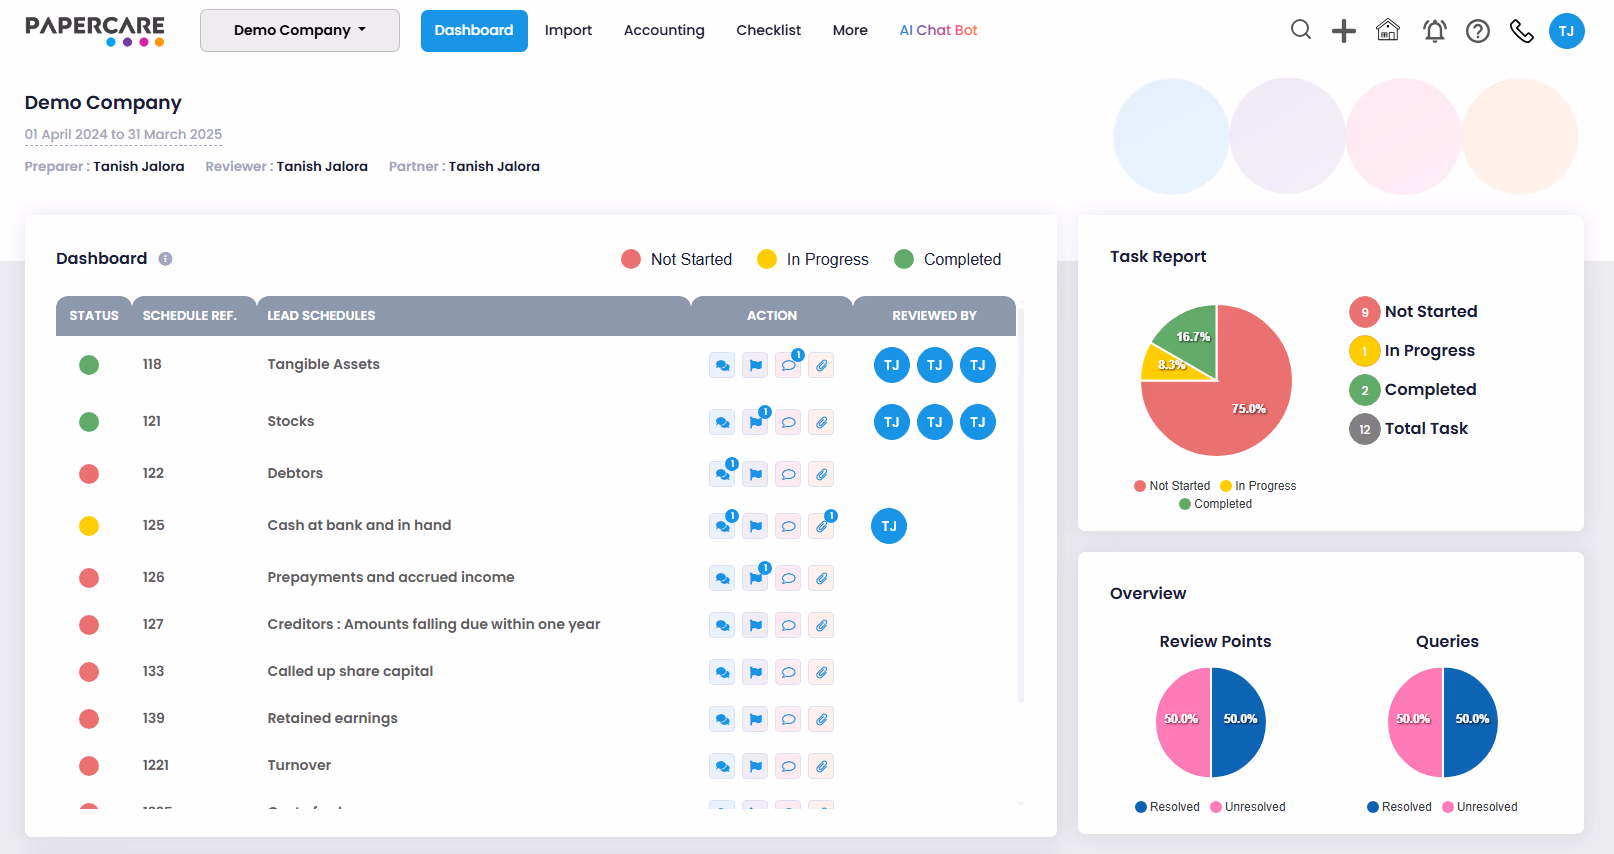The image size is (1614, 854).
Task: Click comment bubble icon for Debtors
Action: [788, 474]
